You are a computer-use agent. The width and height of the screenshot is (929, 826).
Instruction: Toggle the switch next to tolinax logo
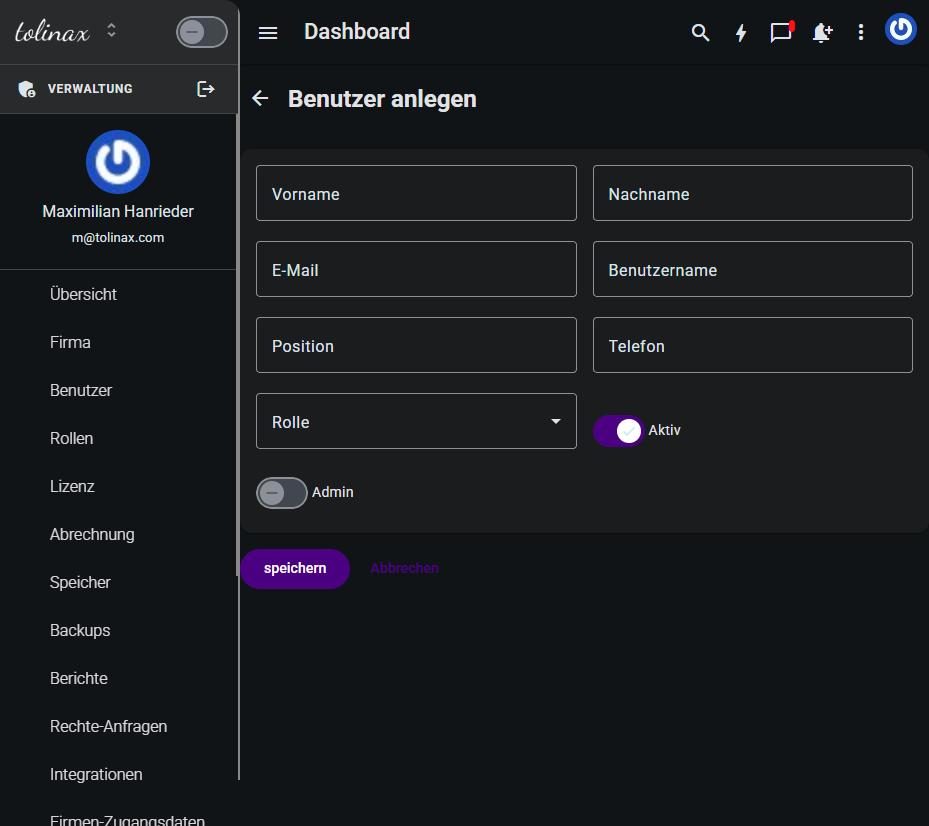201,33
